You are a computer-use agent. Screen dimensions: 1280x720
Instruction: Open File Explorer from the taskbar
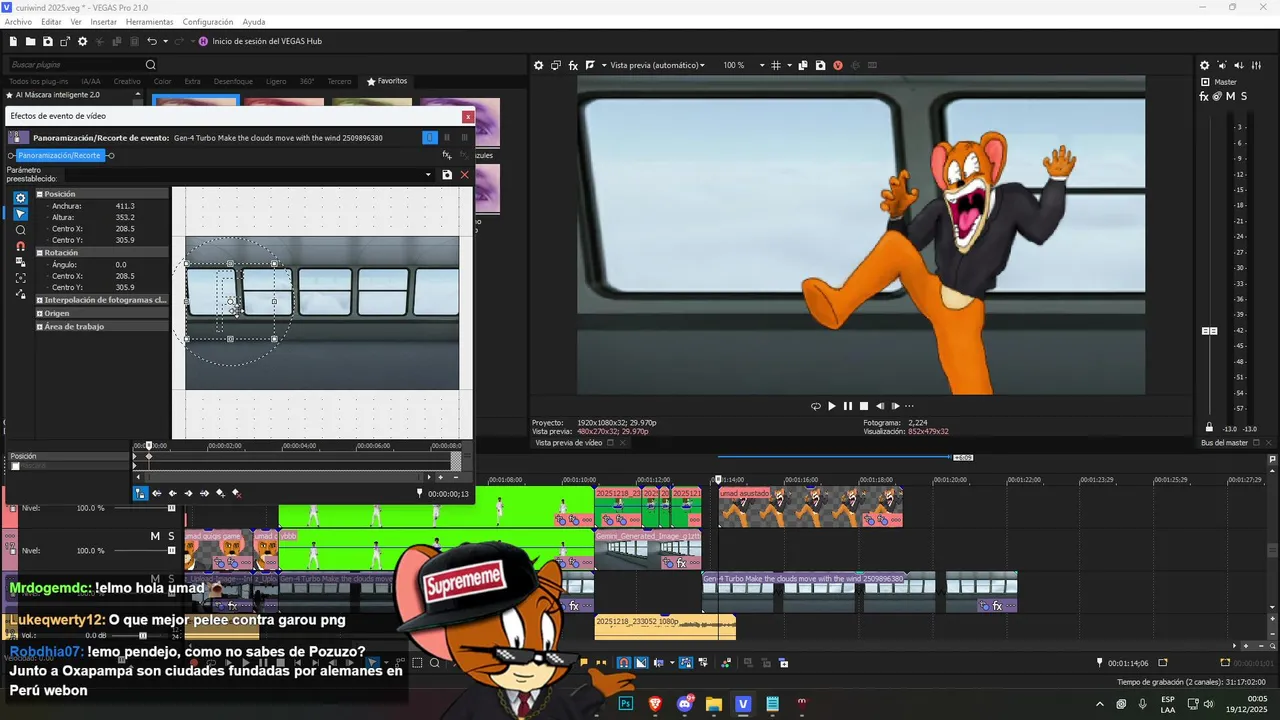714,704
